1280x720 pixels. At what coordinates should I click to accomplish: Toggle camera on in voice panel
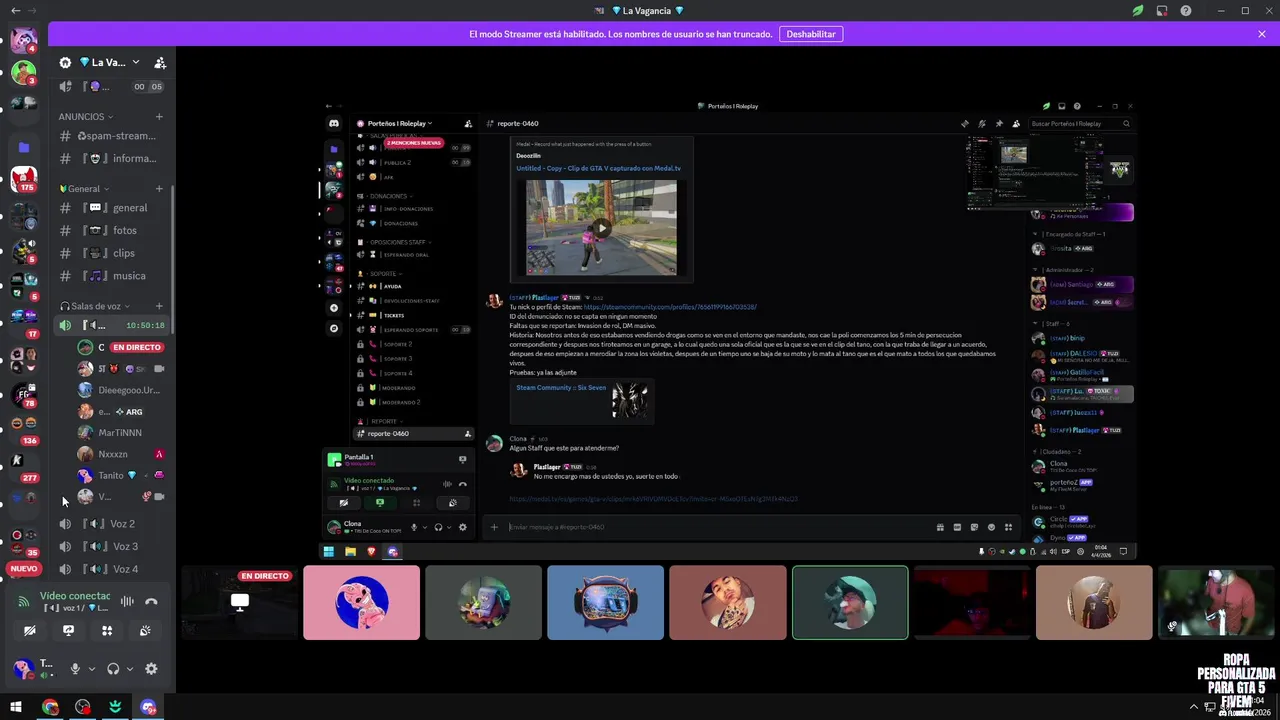point(30,631)
